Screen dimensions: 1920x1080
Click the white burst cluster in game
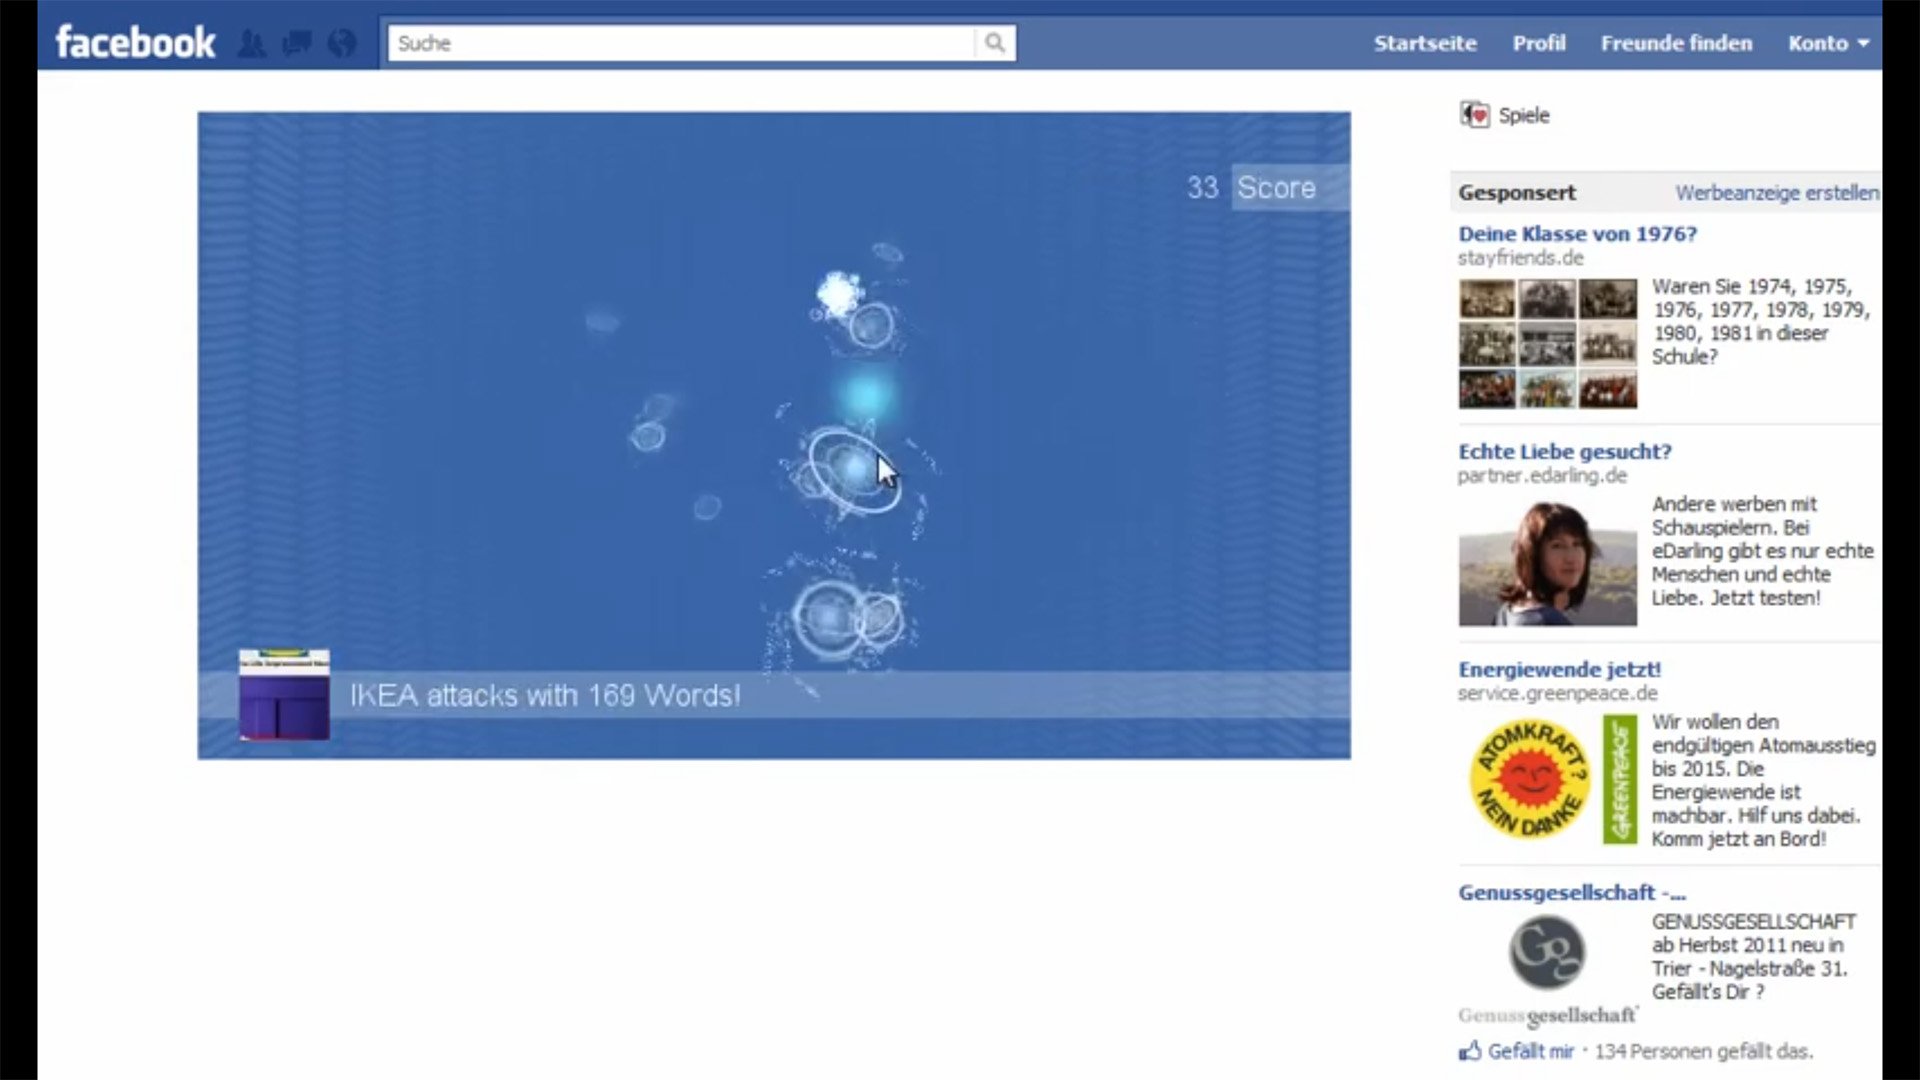[839, 294]
